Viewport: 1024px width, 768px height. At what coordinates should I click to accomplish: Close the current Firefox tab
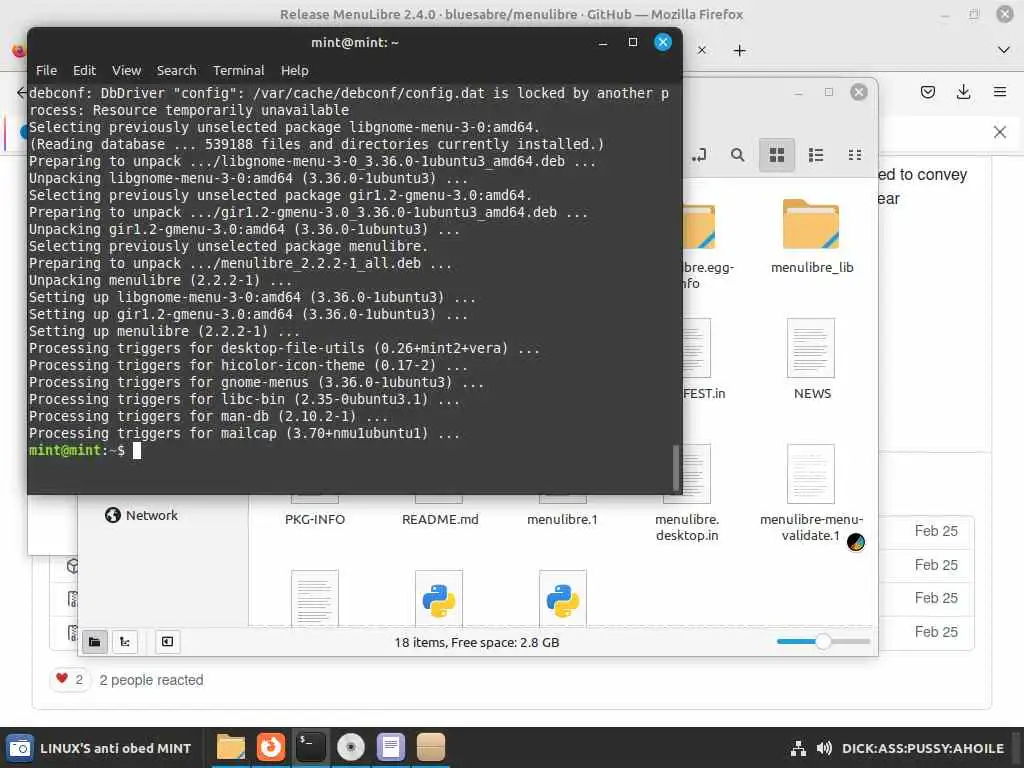(702, 50)
